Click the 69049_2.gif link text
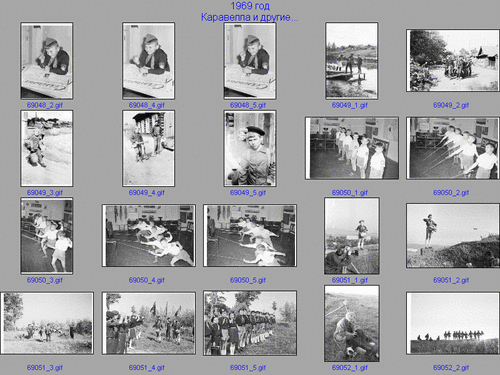The height and width of the screenshot is (375, 500). coord(451,105)
